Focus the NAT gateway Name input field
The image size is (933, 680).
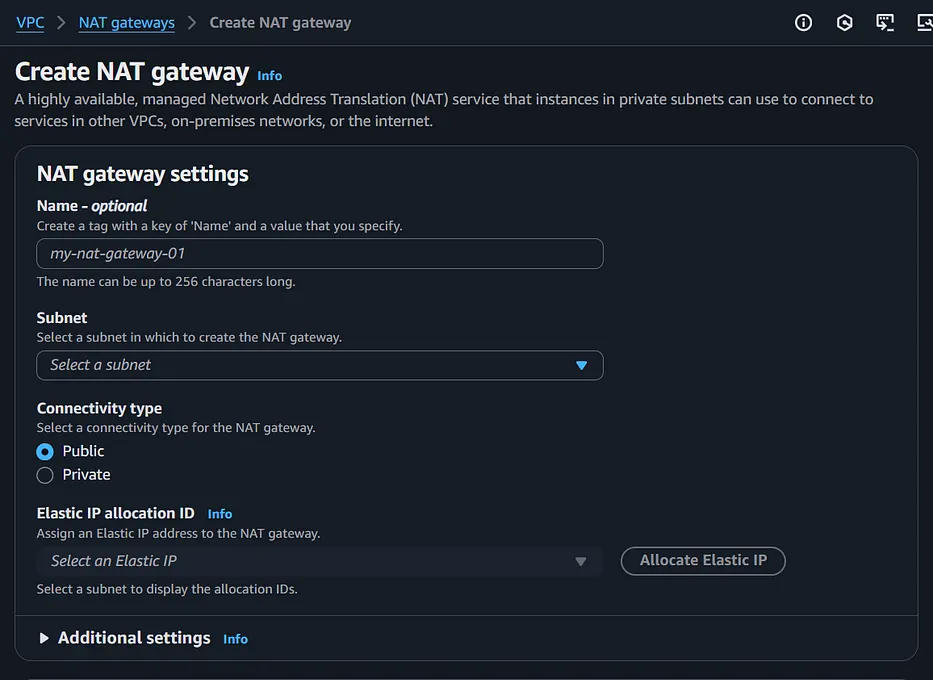pos(320,253)
